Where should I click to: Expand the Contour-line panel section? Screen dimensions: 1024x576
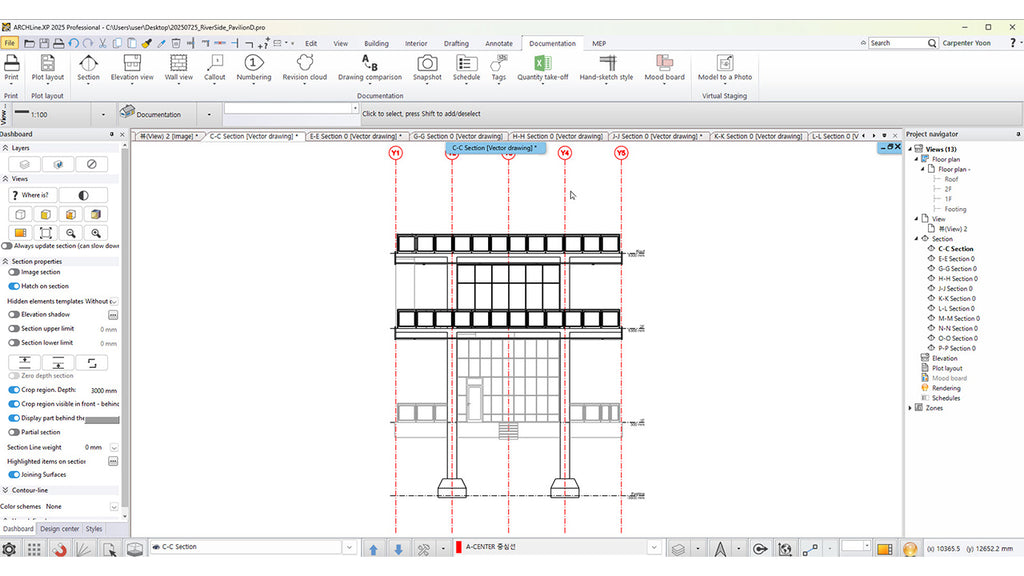(5, 490)
